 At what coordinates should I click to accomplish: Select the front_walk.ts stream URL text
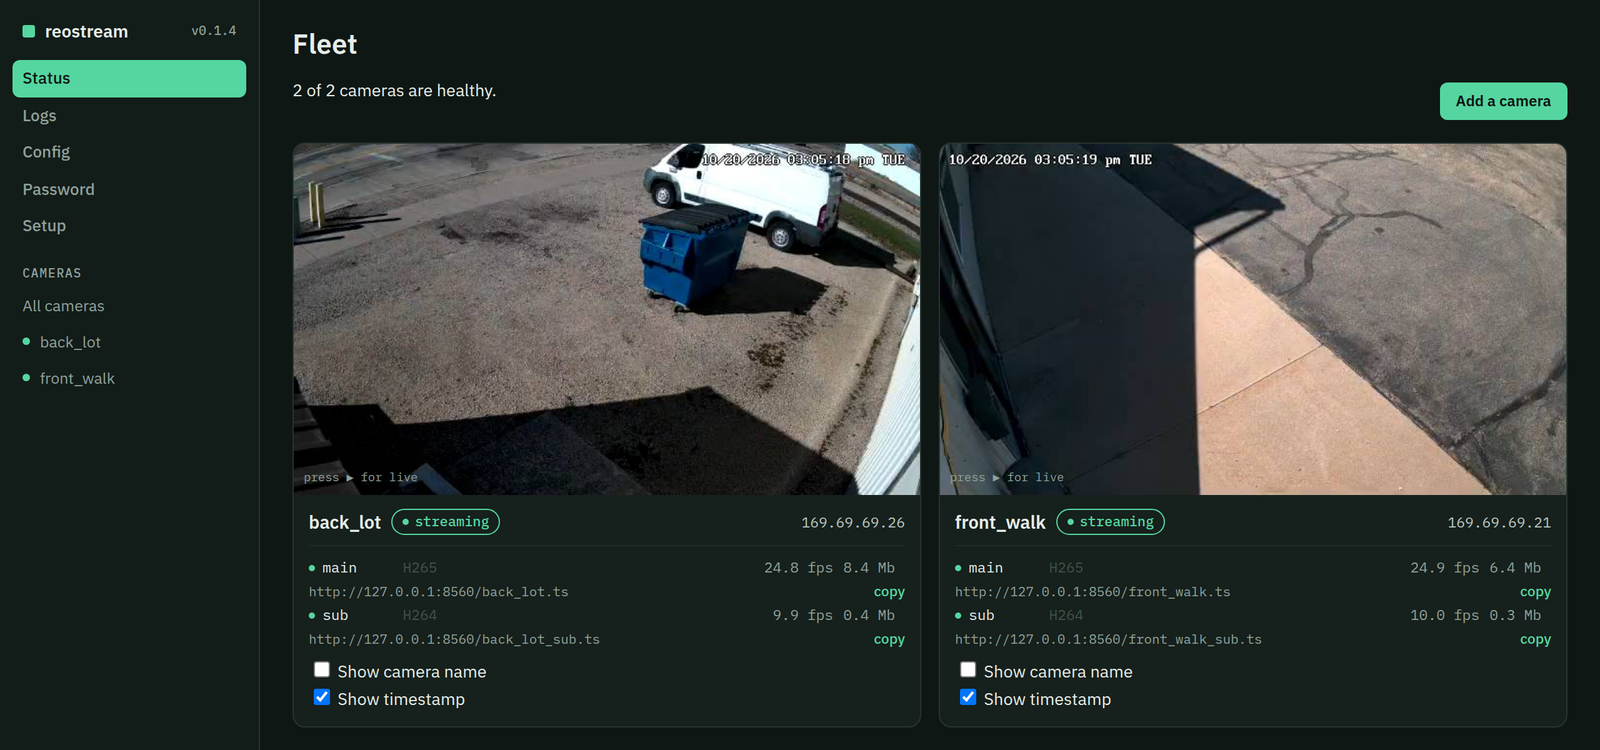1092,592
